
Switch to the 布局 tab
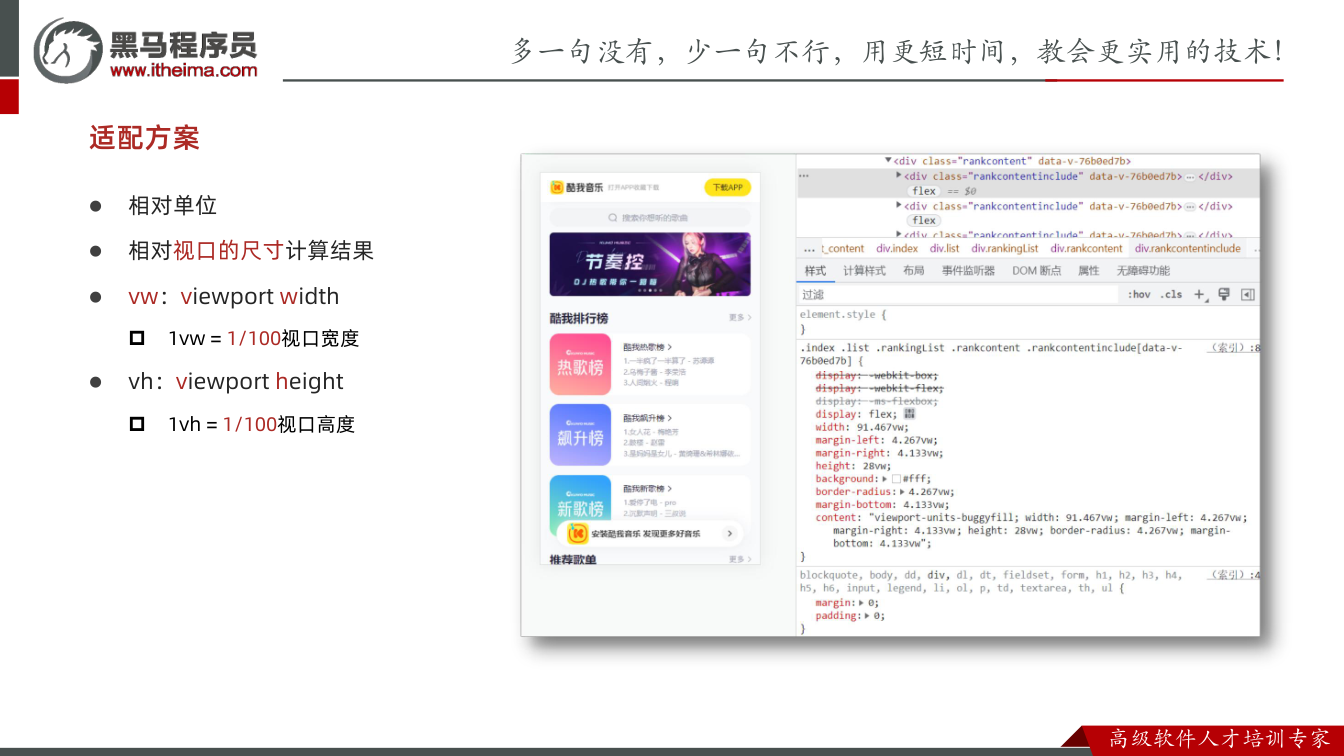click(x=913, y=271)
